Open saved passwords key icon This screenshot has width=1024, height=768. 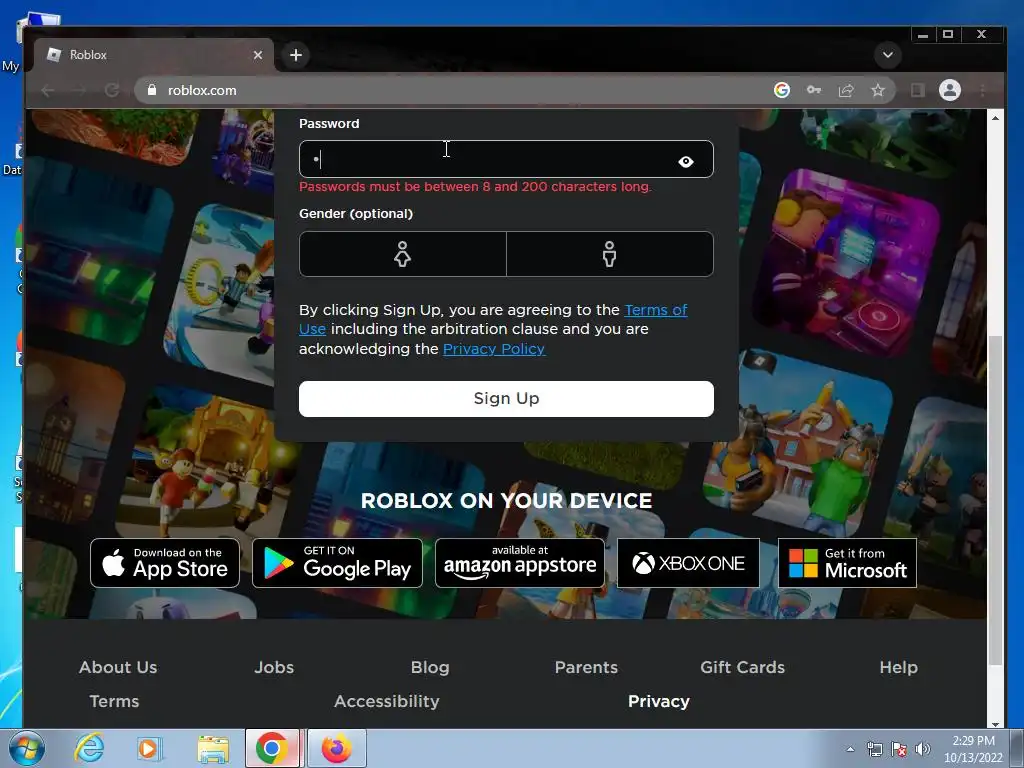[814, 90]
